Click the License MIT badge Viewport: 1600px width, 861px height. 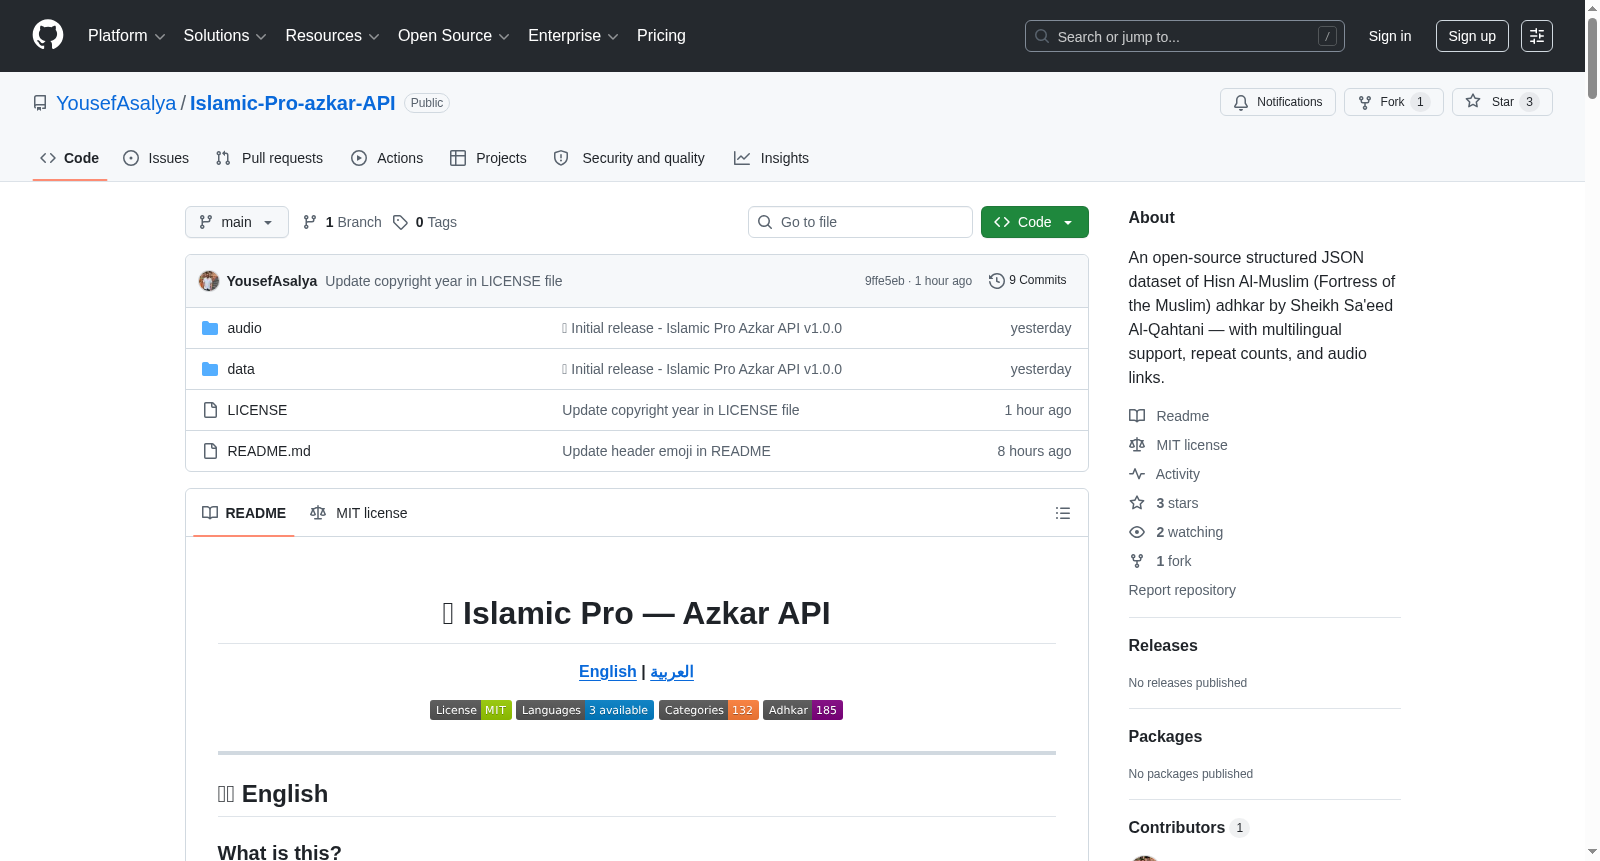point(471,710)
